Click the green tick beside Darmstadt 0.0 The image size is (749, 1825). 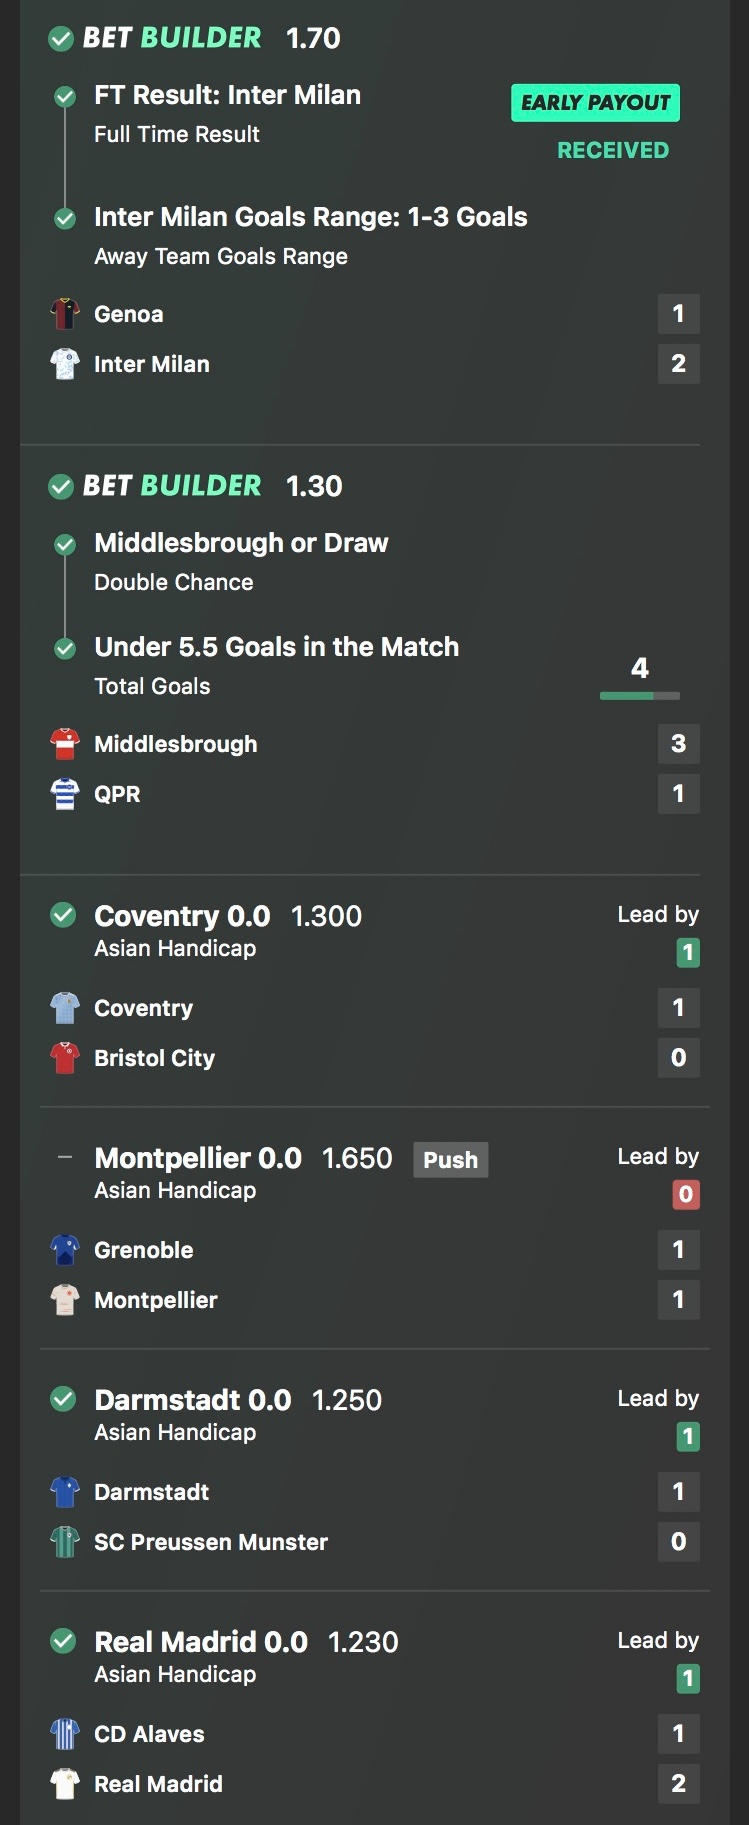[64, 1399]
